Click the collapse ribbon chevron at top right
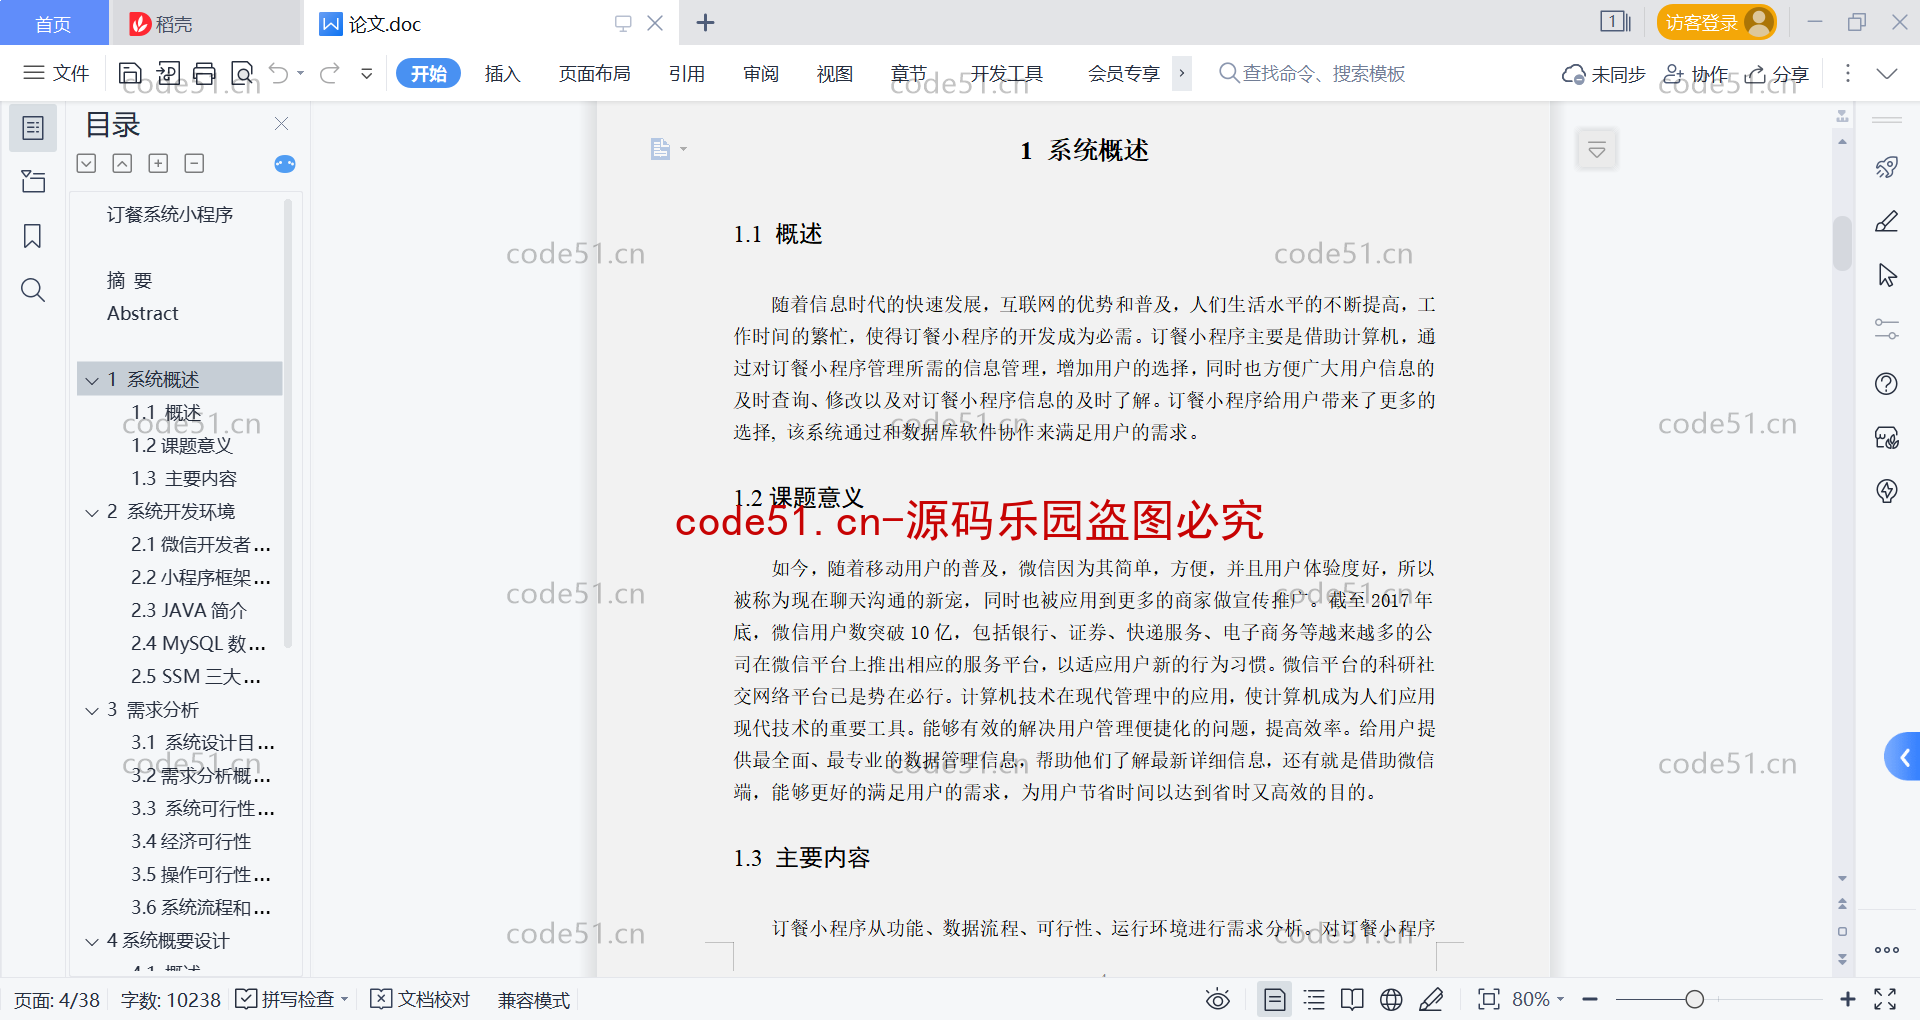 [x=1887, y=73]
